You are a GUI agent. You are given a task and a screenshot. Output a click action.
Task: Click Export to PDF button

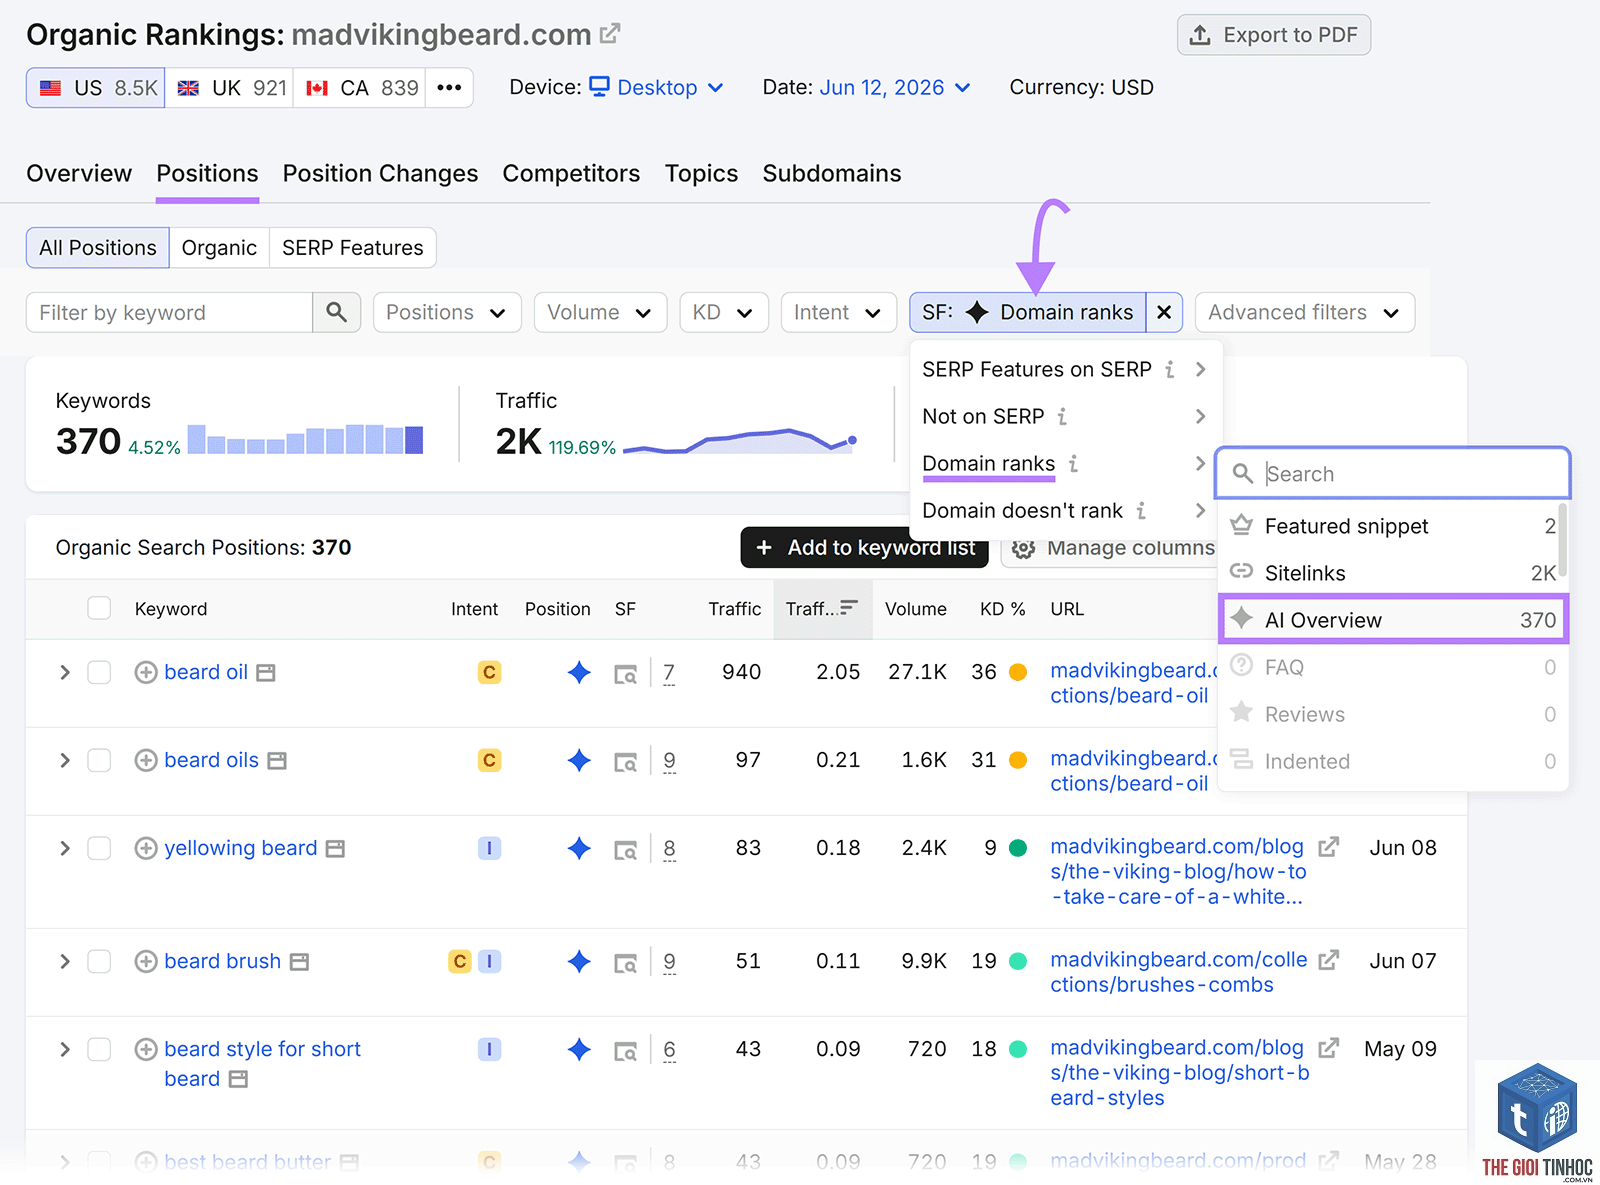coord(1274,35)
